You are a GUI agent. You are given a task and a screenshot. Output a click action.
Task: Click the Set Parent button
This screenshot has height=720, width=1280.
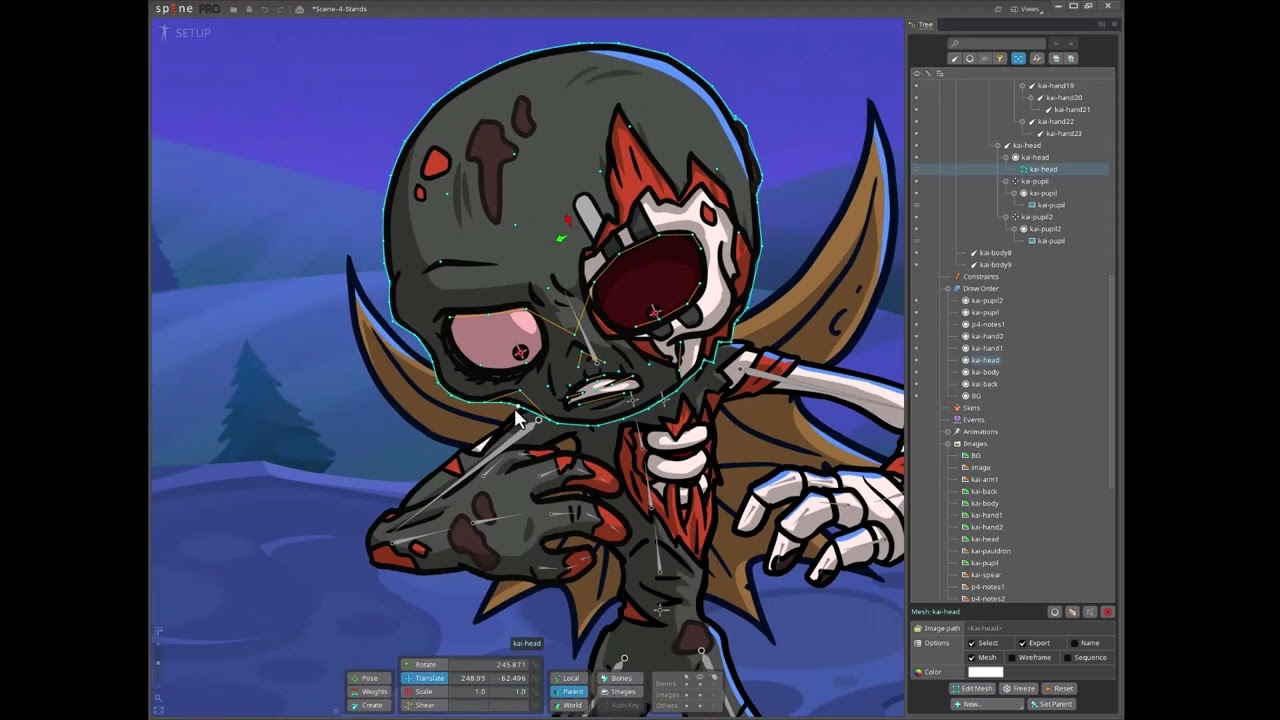pos(1052,704)
